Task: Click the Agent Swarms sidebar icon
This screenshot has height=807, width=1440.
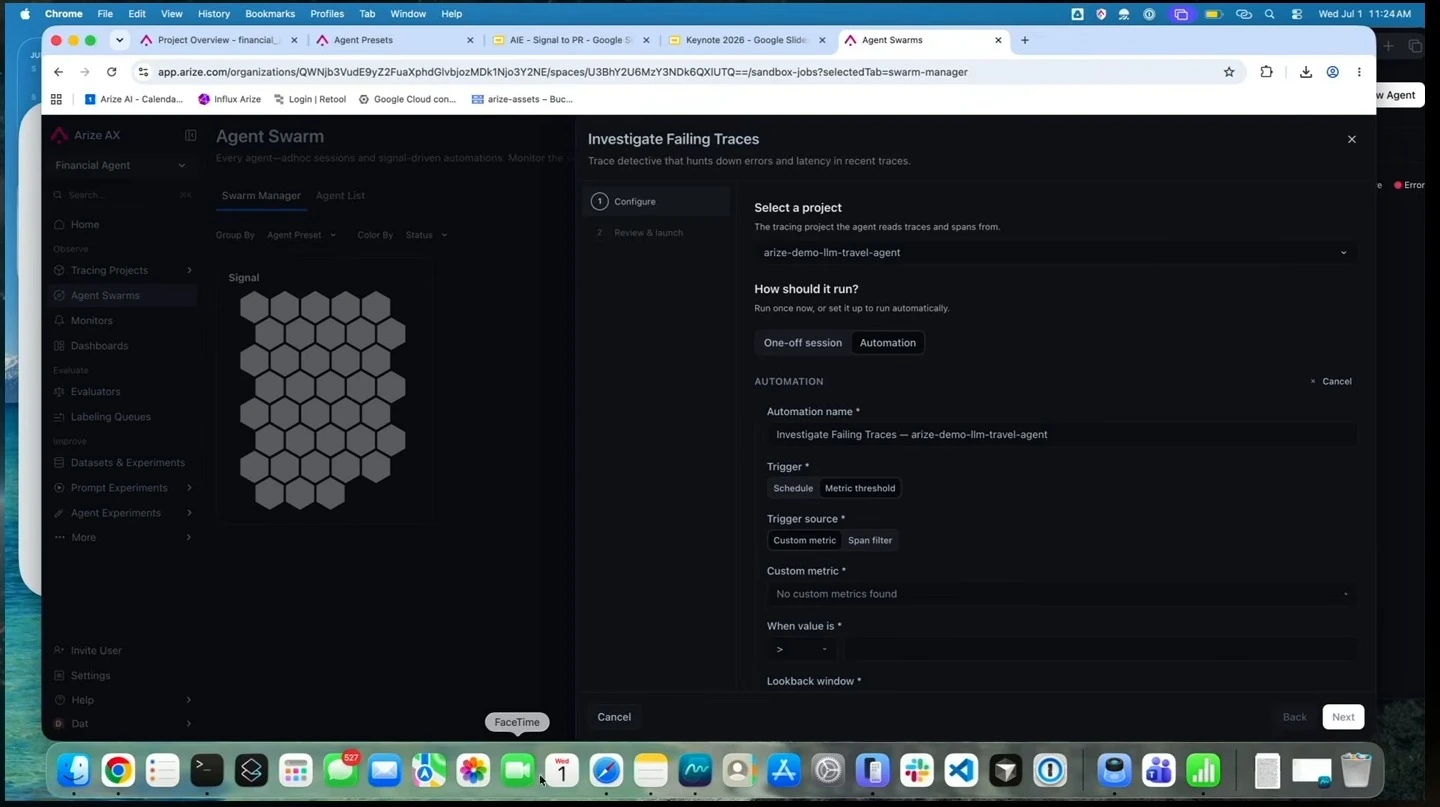Action: [59, 295]
